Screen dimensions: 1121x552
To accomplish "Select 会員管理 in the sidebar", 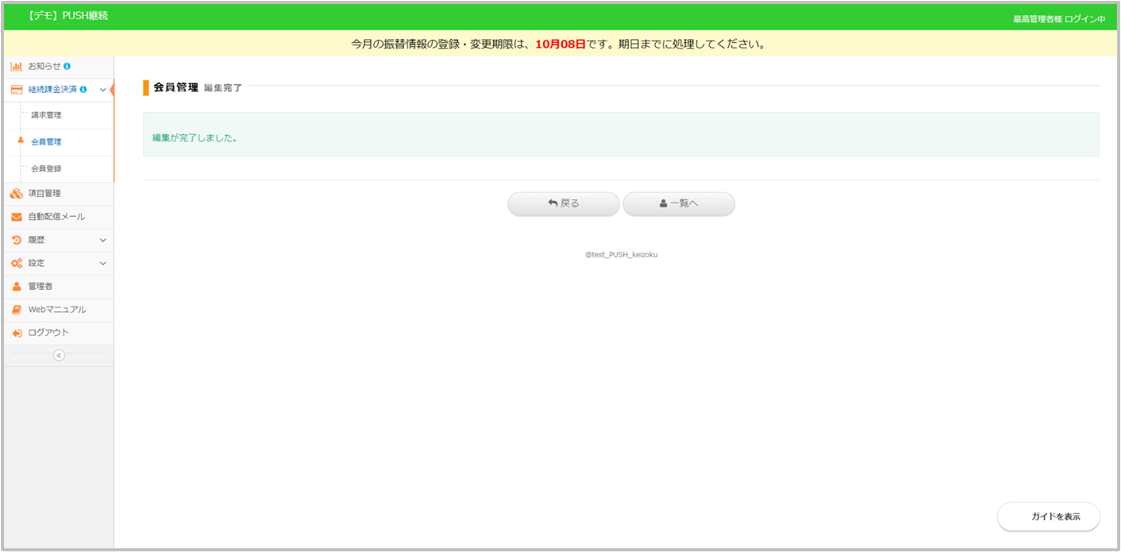I will [46, 142].
